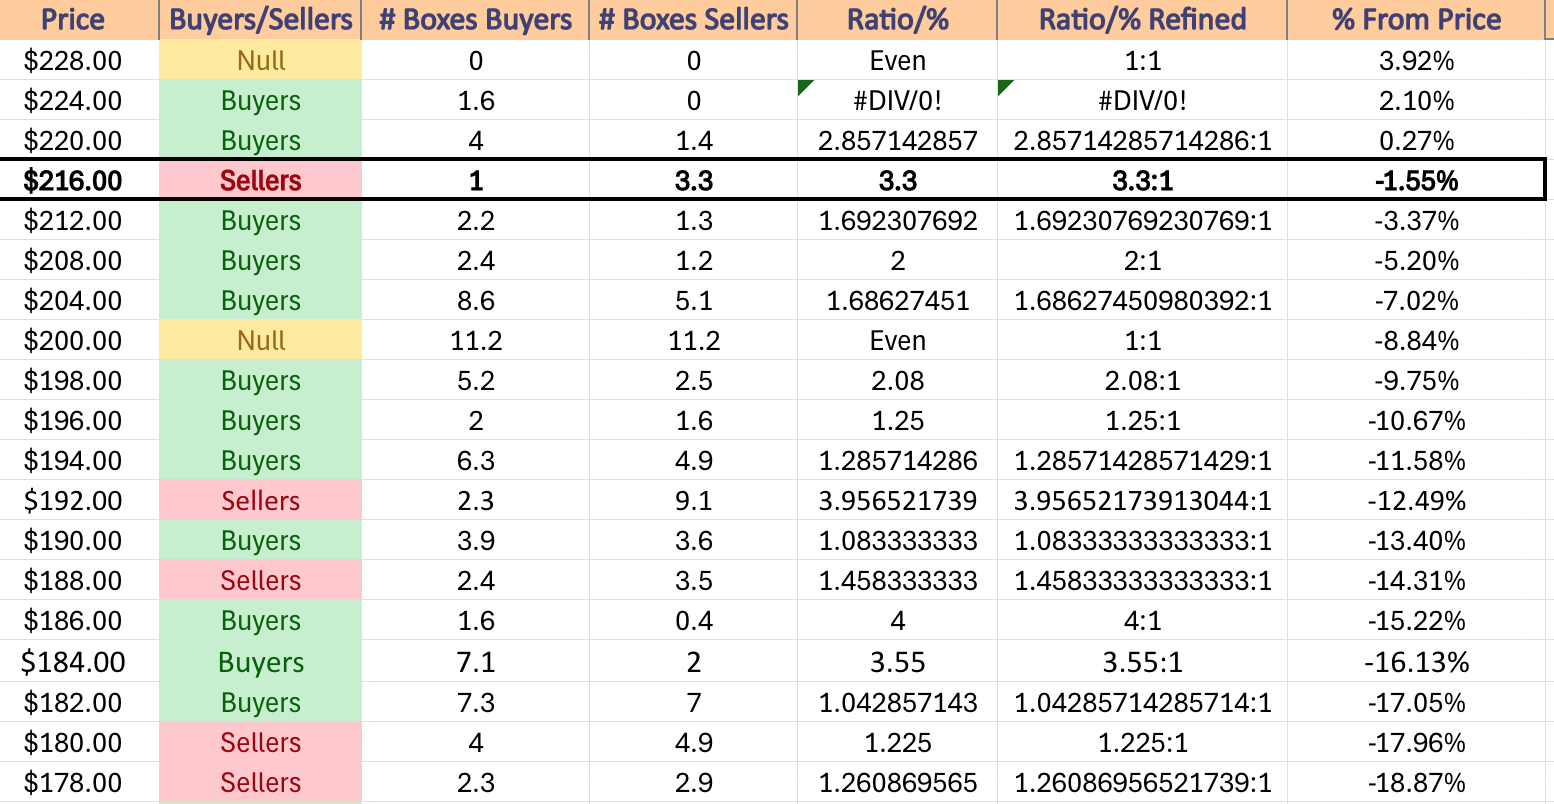Click the $220.00 price cell
Viewport: 1554px width, 804px height.
79,141
